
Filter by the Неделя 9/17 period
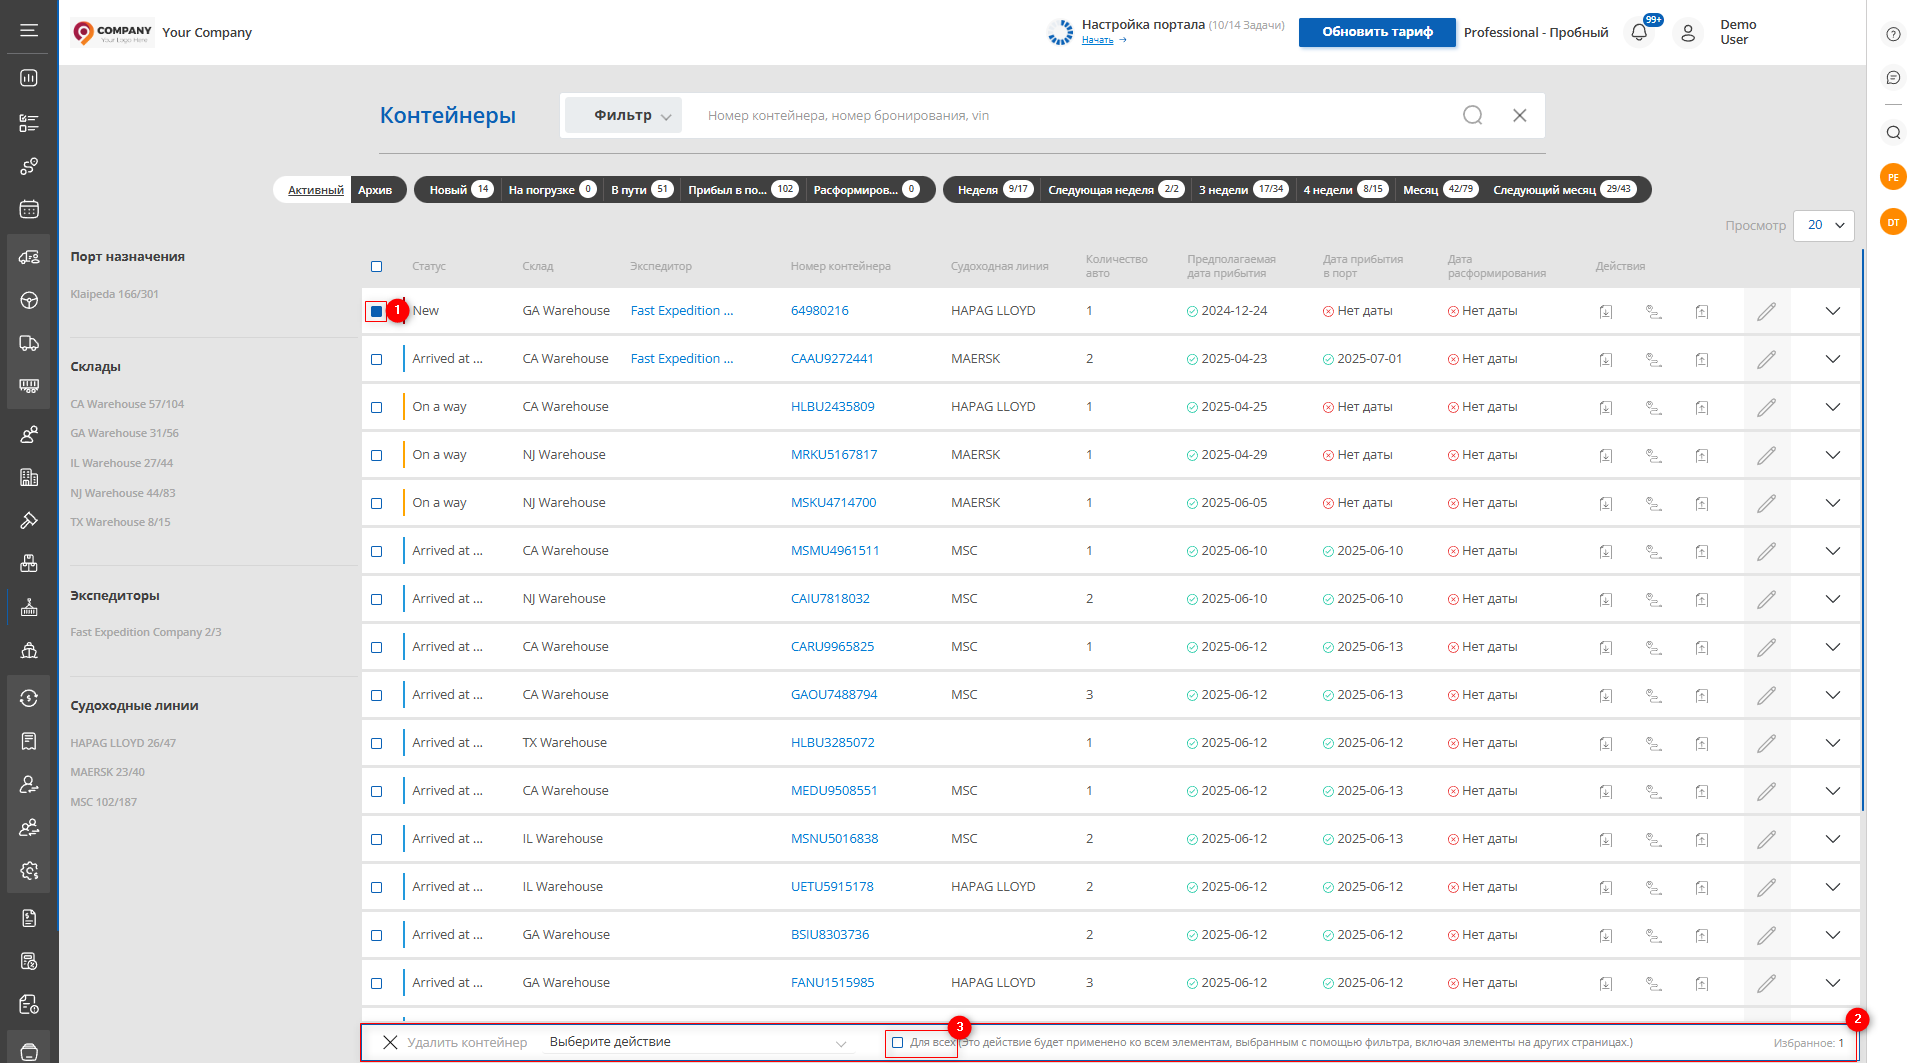click(x=996, y=190)
